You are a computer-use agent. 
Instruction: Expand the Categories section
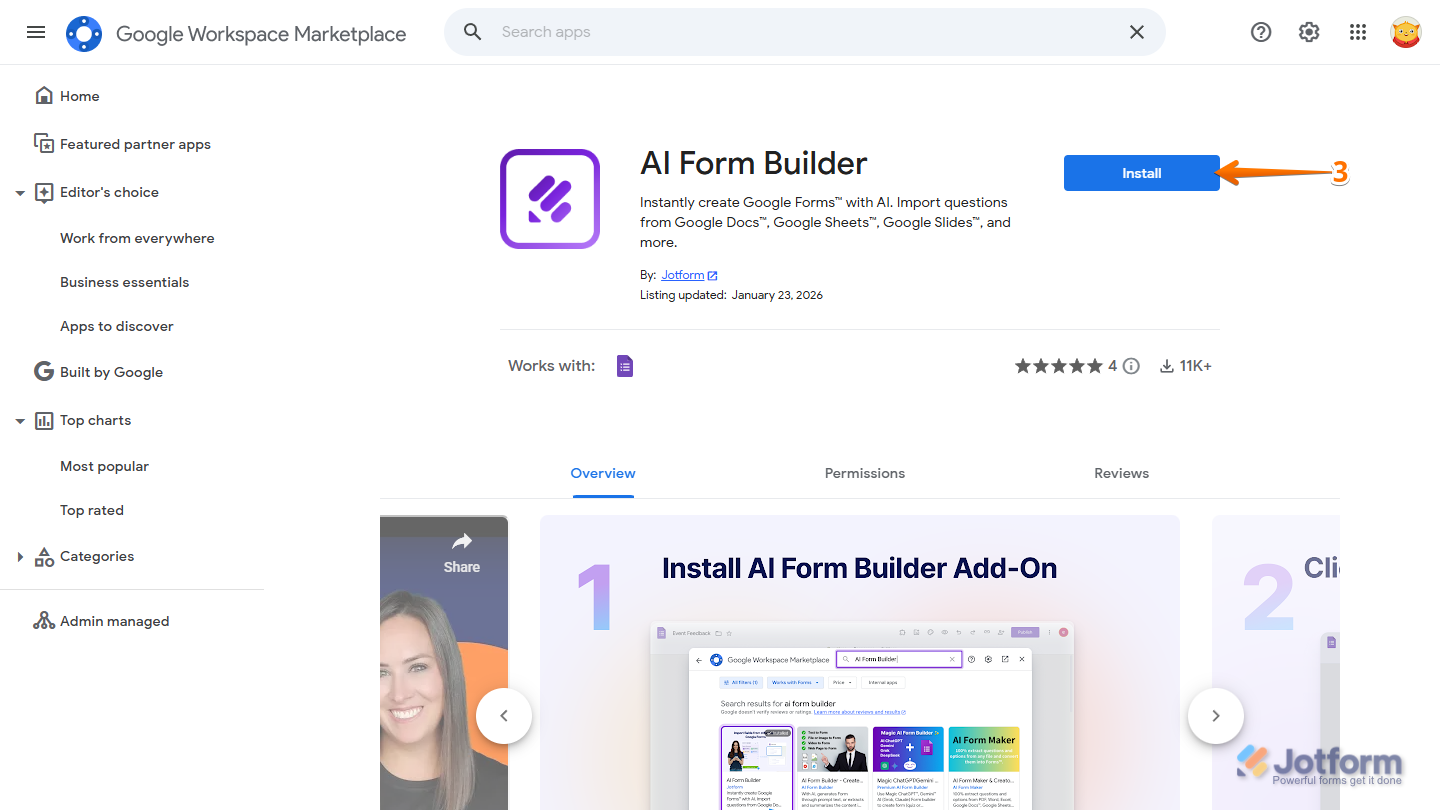(20, 556)
